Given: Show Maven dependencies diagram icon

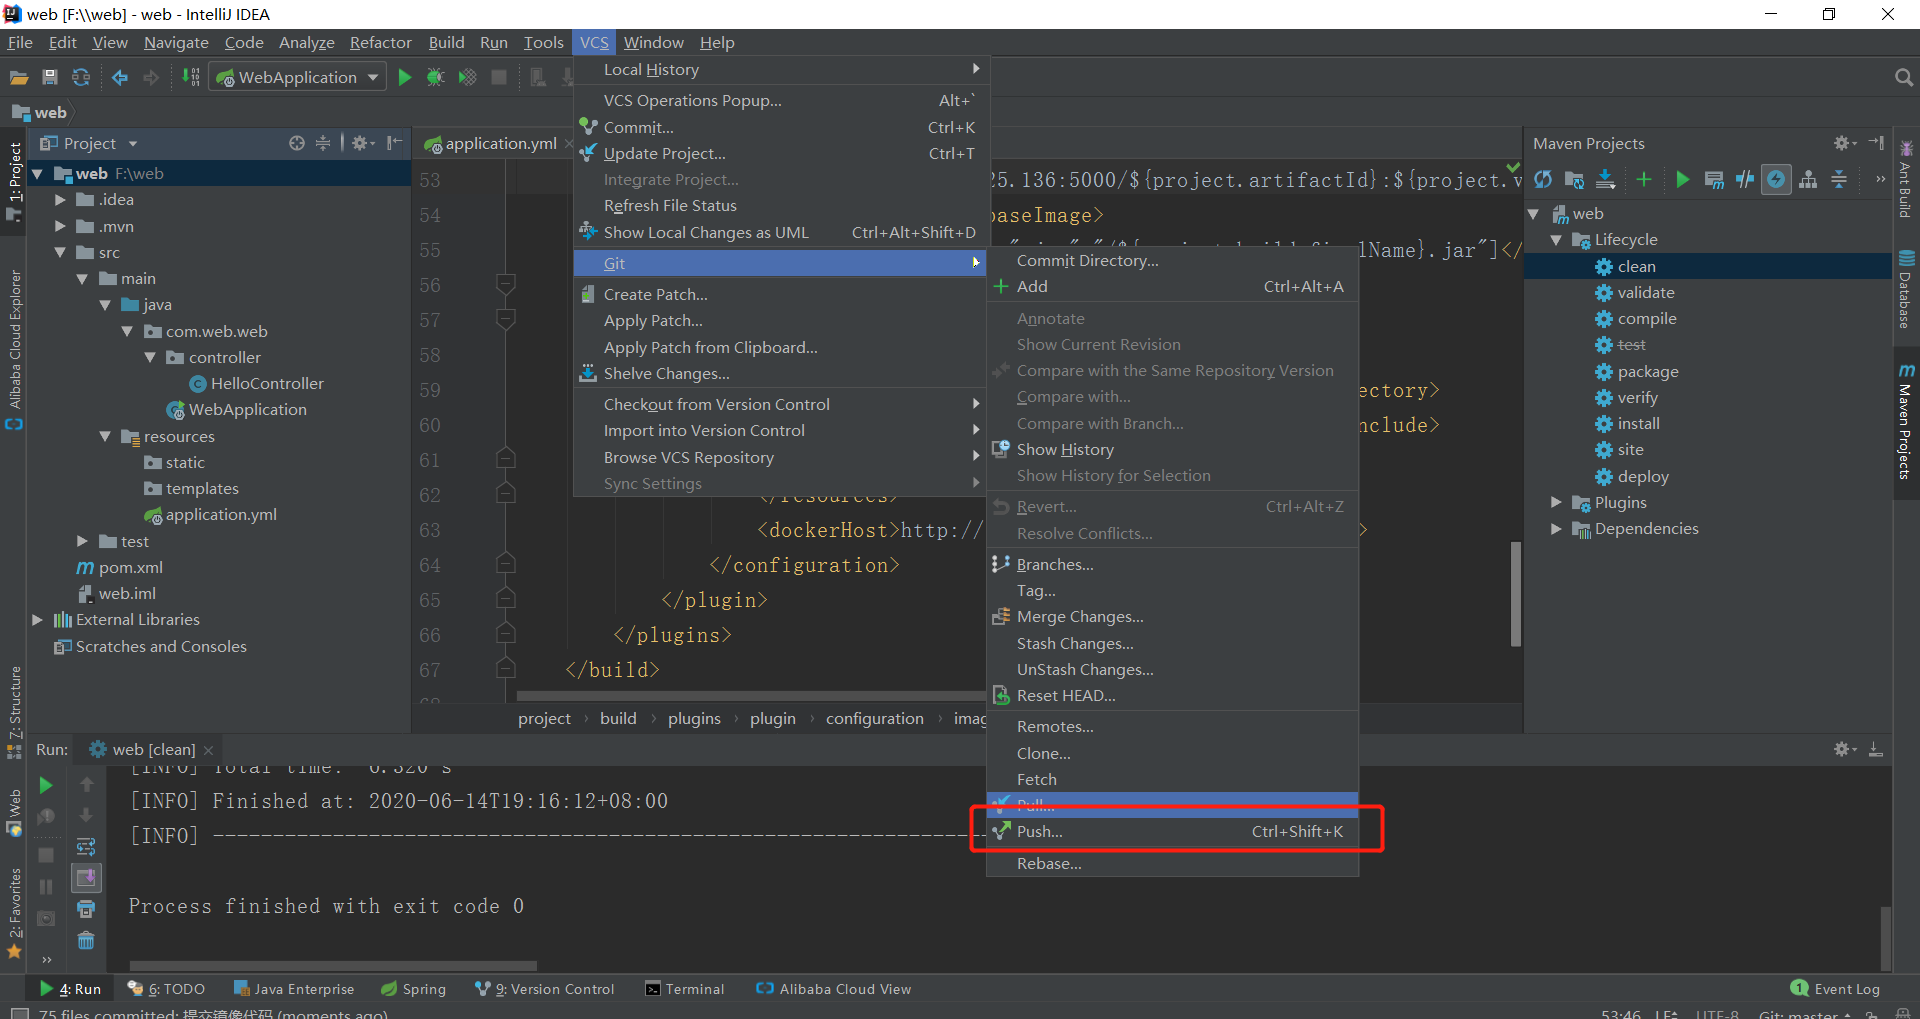Looking at the screenshot, I should coord(1808,179).
